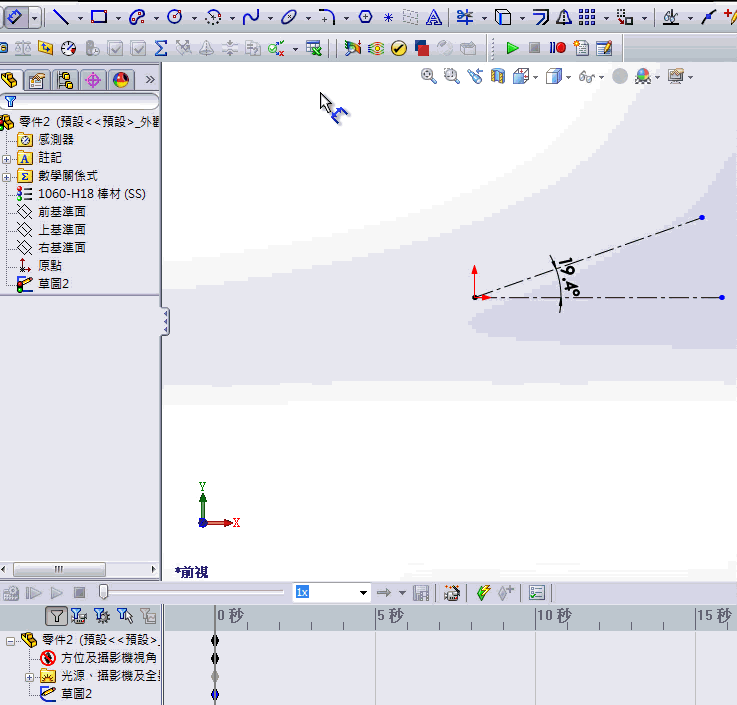Click the Convert Entities tool
The width and height of the screenshot is (737, 705).
coord(503,17)
